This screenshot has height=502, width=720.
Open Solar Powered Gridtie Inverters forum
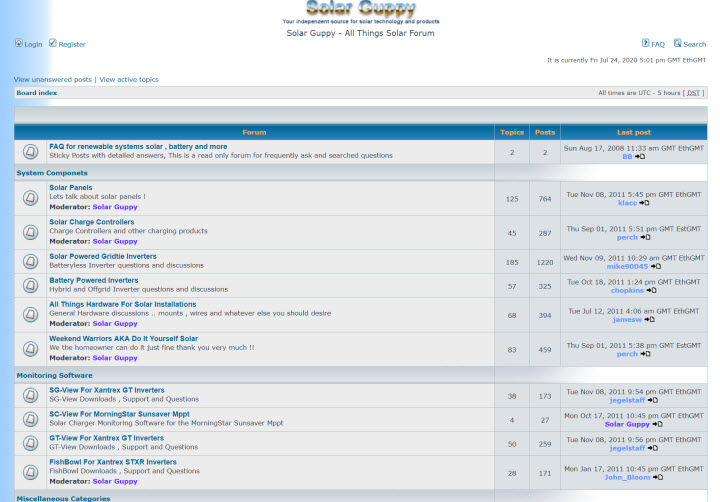coord(103,256)
